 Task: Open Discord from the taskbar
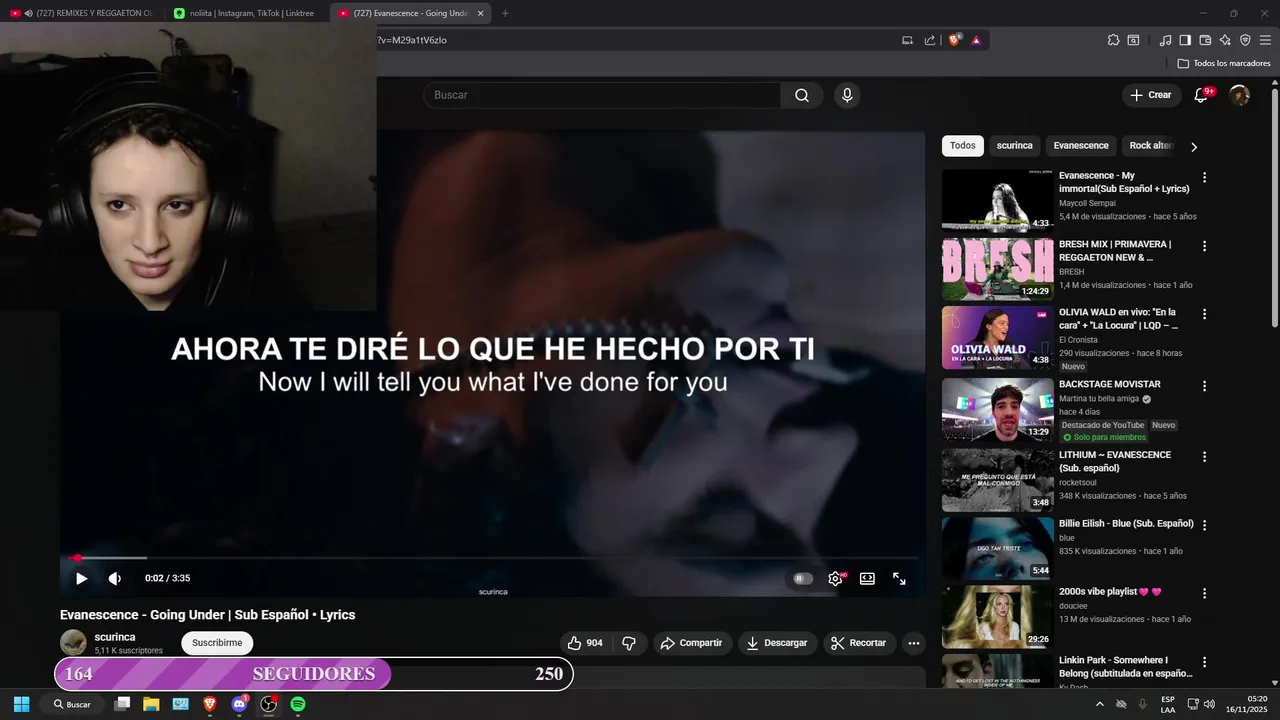click(239, 704)
